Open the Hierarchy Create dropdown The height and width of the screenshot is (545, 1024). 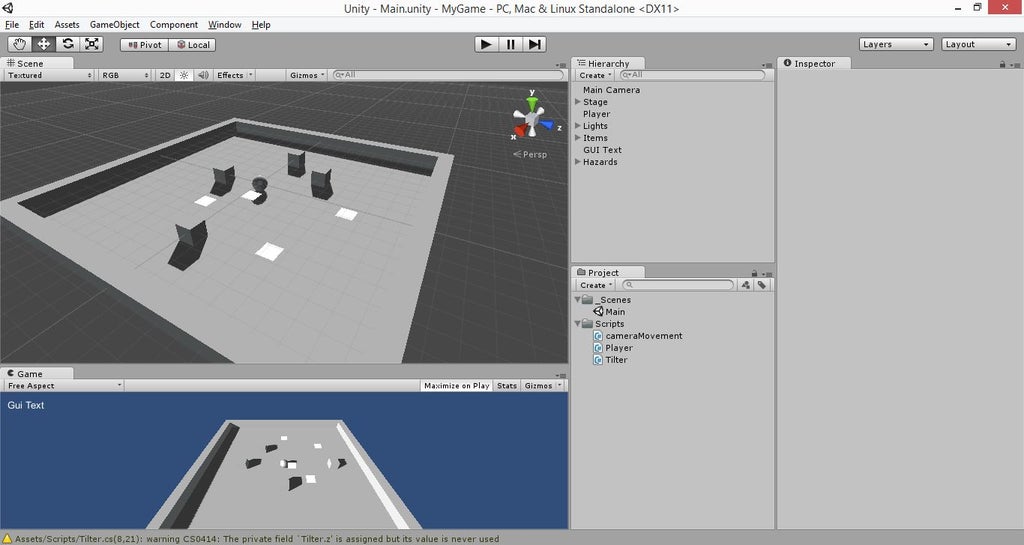[595, 75]
